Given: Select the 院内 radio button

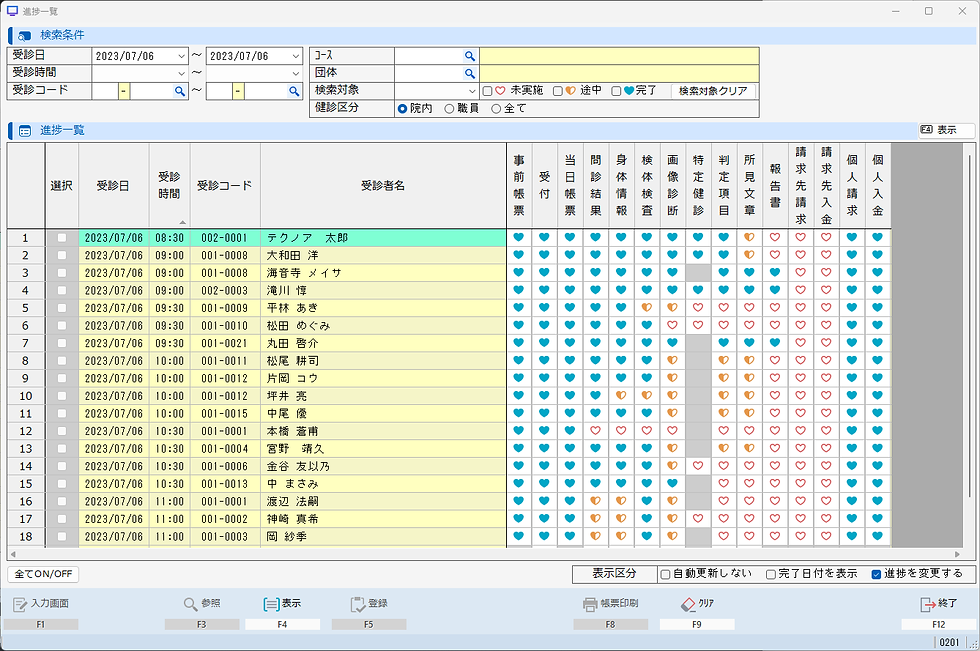Looking at the screenshot, I should pyautogui.click(x=402, y=109).
